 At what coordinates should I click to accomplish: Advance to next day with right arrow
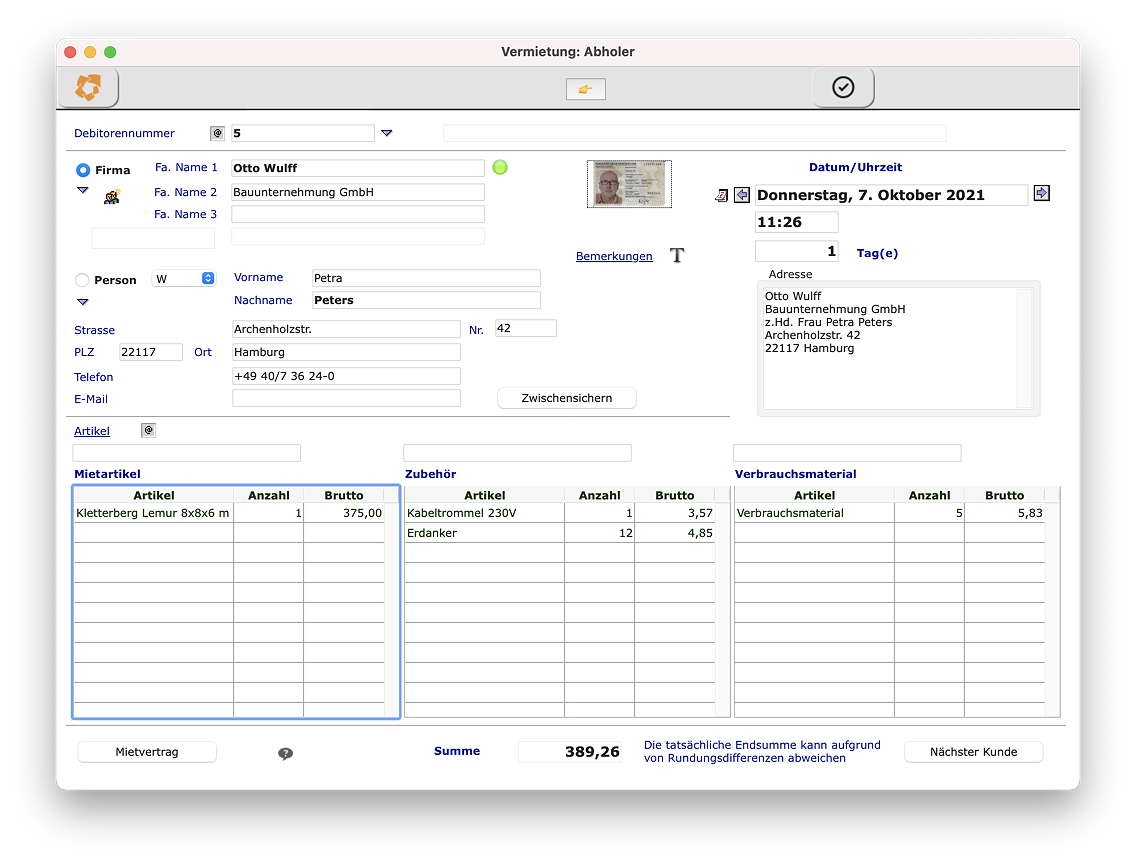point(1042,194)
